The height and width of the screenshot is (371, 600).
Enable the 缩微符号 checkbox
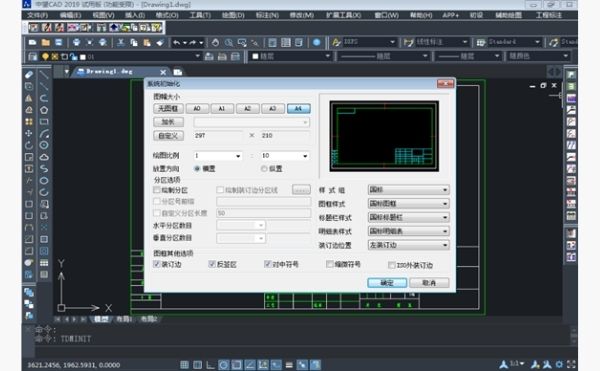[329, 264]
